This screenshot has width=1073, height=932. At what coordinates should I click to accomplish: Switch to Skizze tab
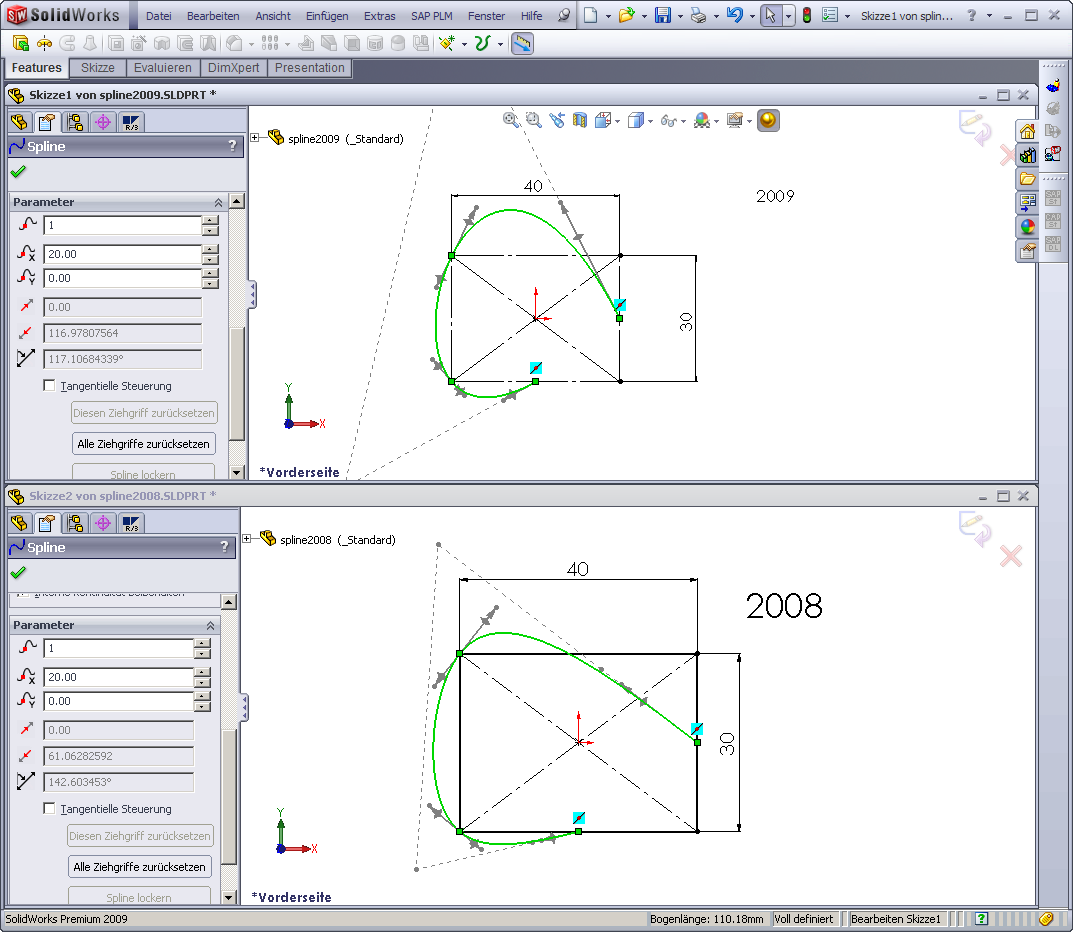(x=98, y=68)
